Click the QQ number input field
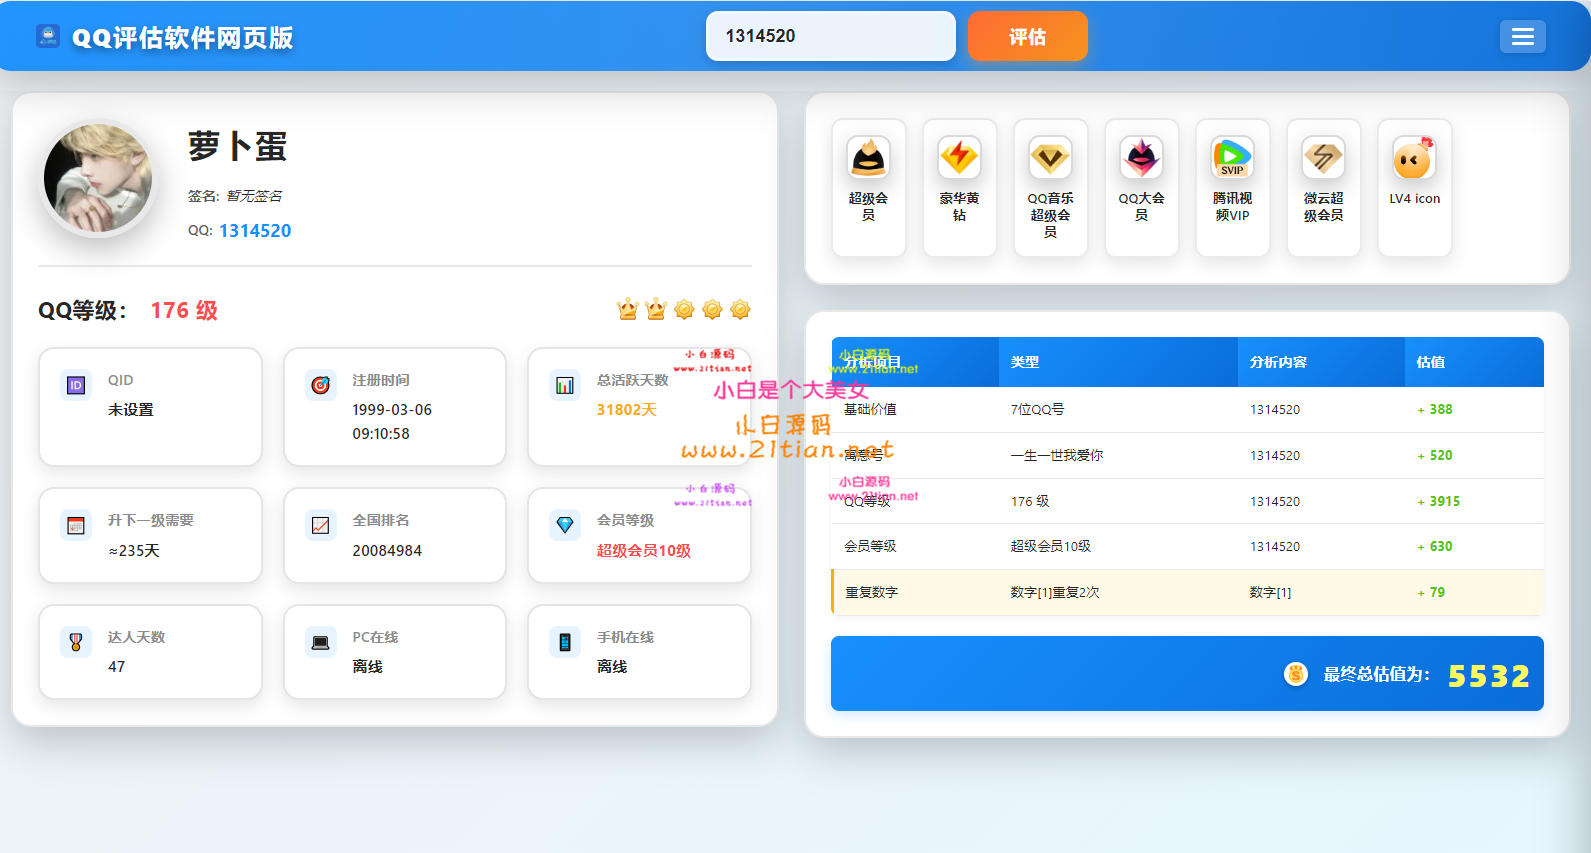The image size is (1591, 853). click(x=830, y=36)
